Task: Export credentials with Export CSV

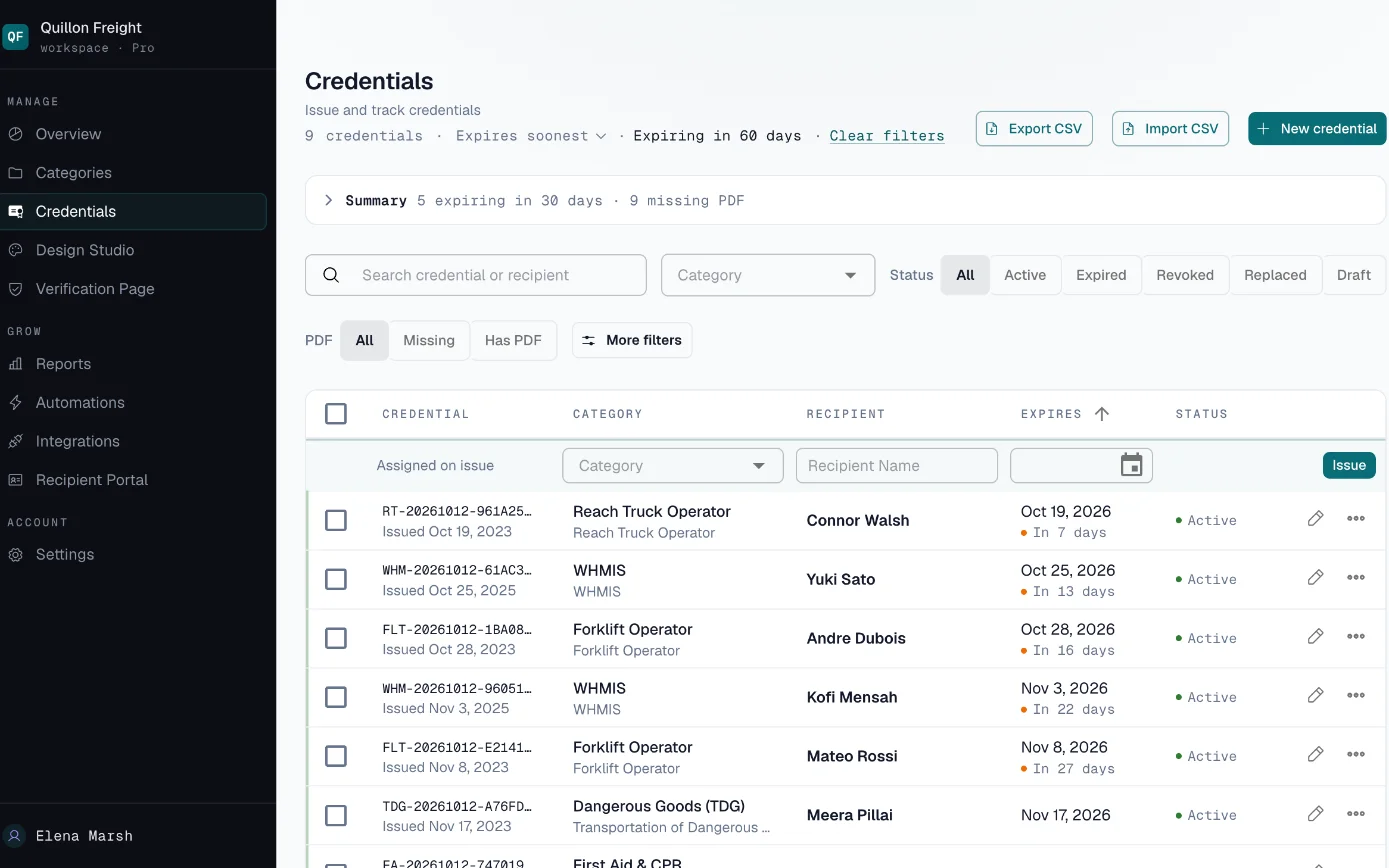Action: 1034,129
